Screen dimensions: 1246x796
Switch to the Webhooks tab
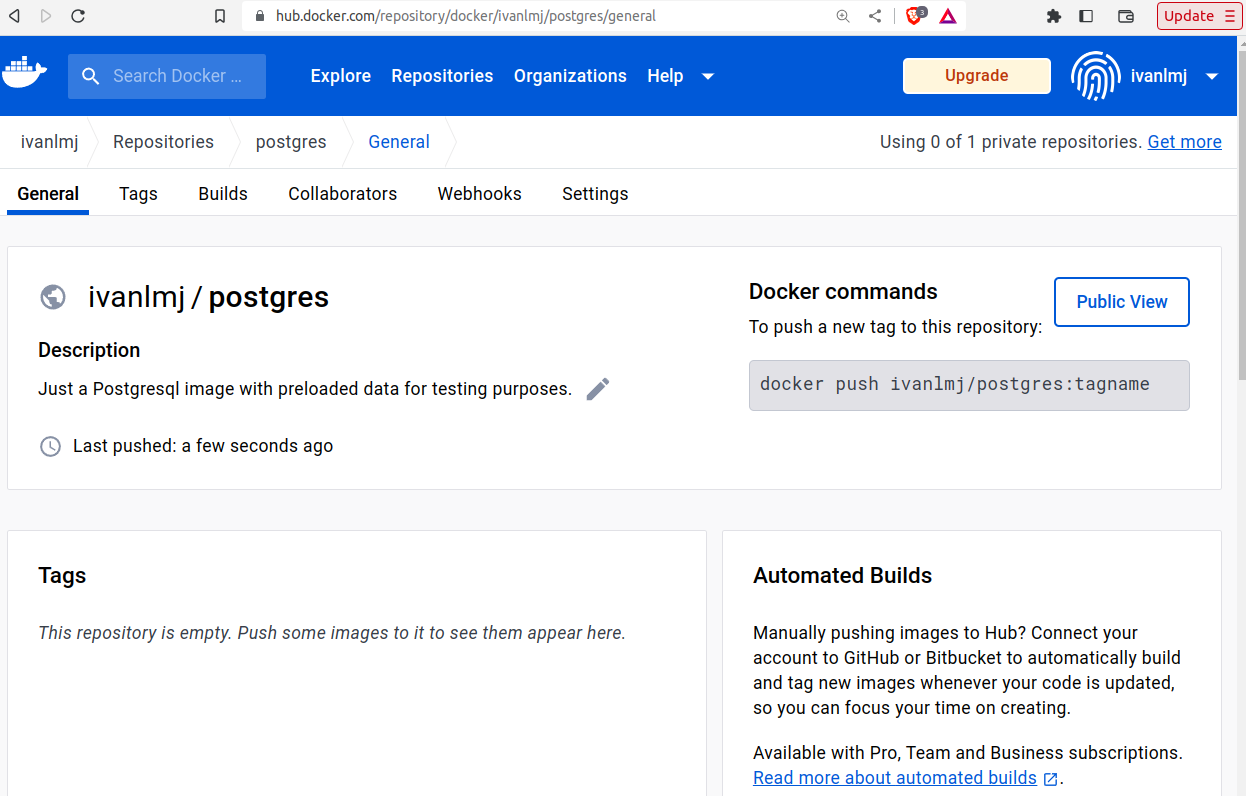coord(480,194)
